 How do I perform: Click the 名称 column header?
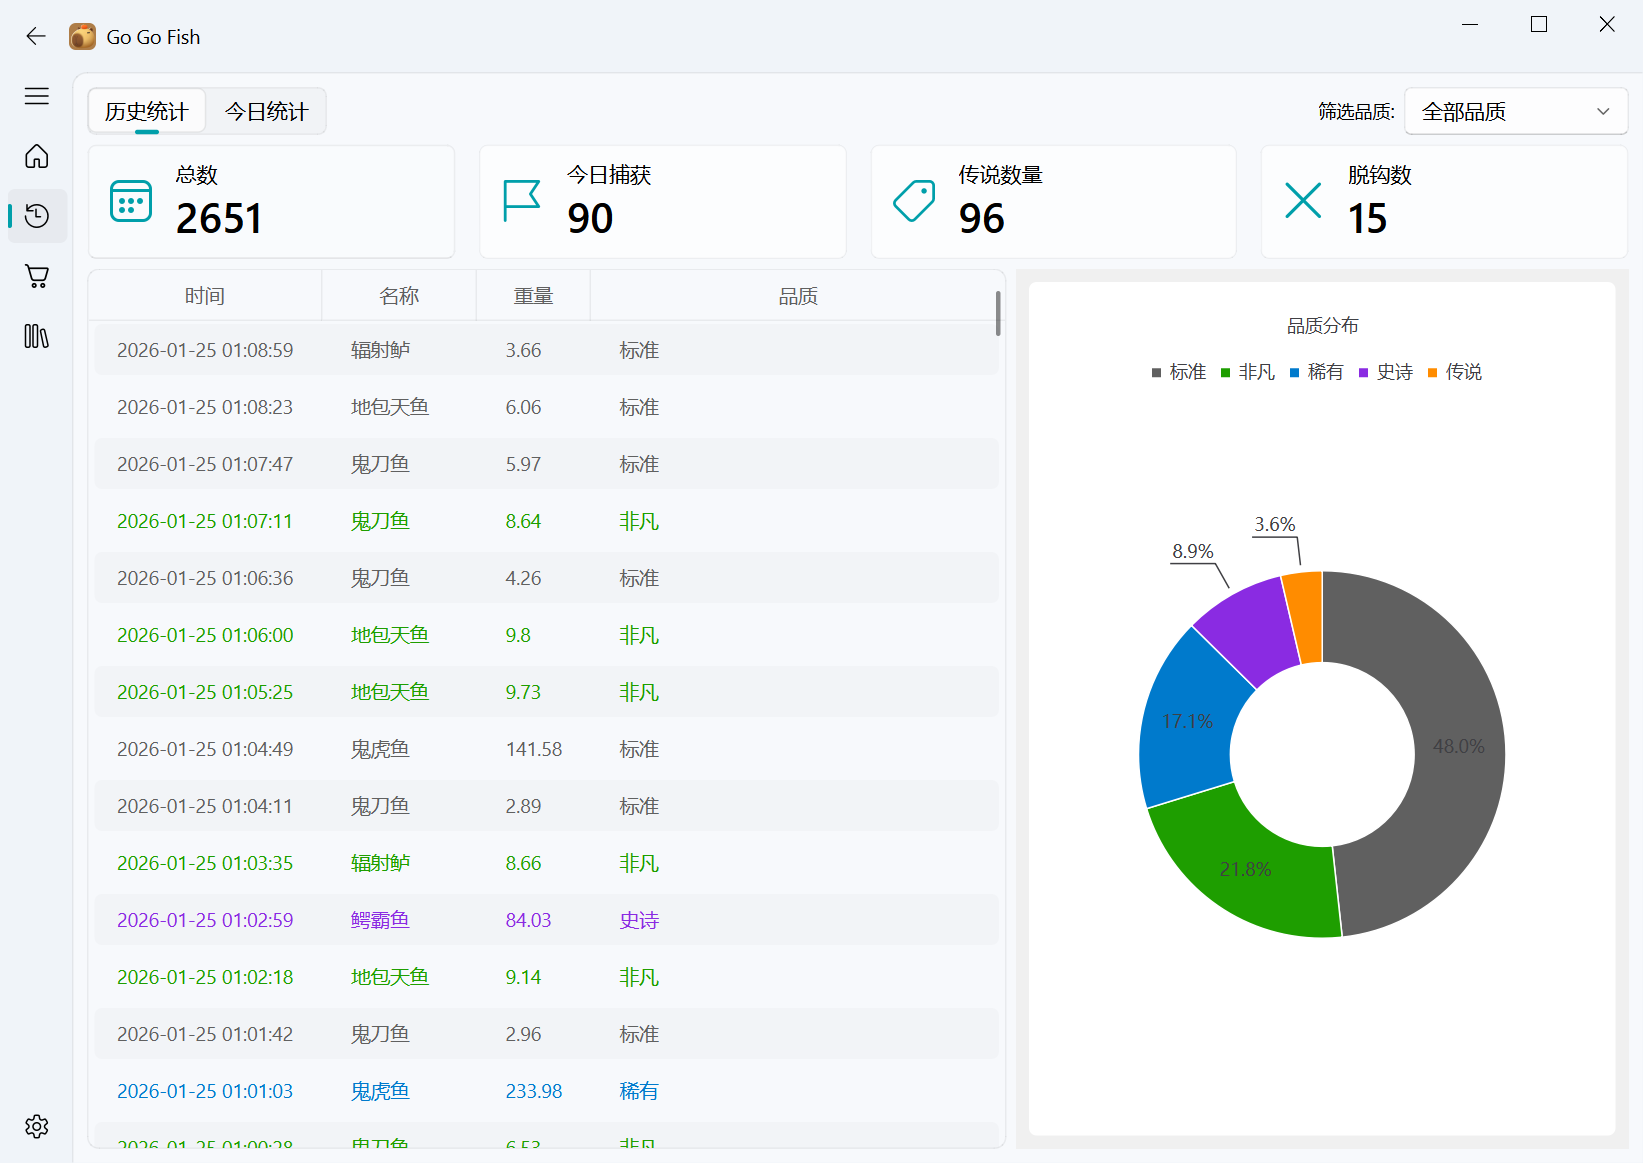point(399,296)
